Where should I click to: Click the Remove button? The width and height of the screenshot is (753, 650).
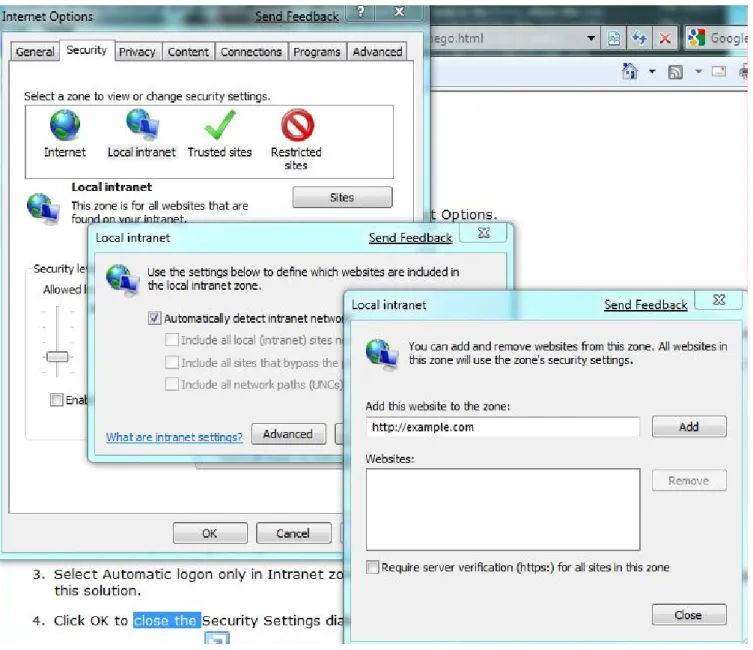point(689,481)
